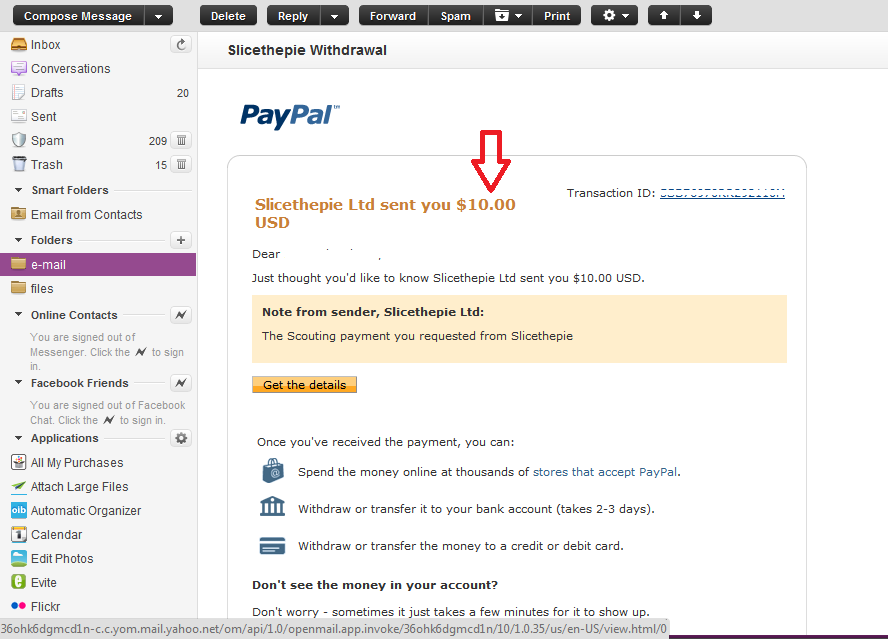This screenshot has width=888, height=639.
Task: Click the PayPal logo
Action: 289,115
